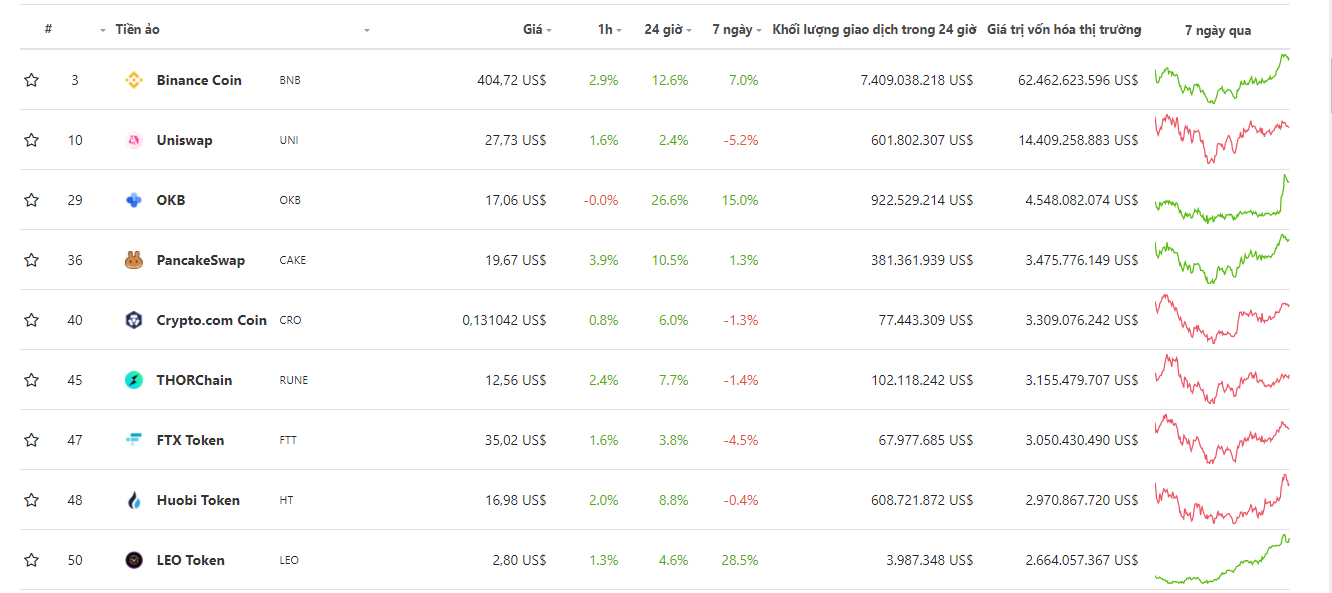Mark THORChain as favorite with star
Image resolution: width=1332 pixels, height=593 pixels.
31,380
